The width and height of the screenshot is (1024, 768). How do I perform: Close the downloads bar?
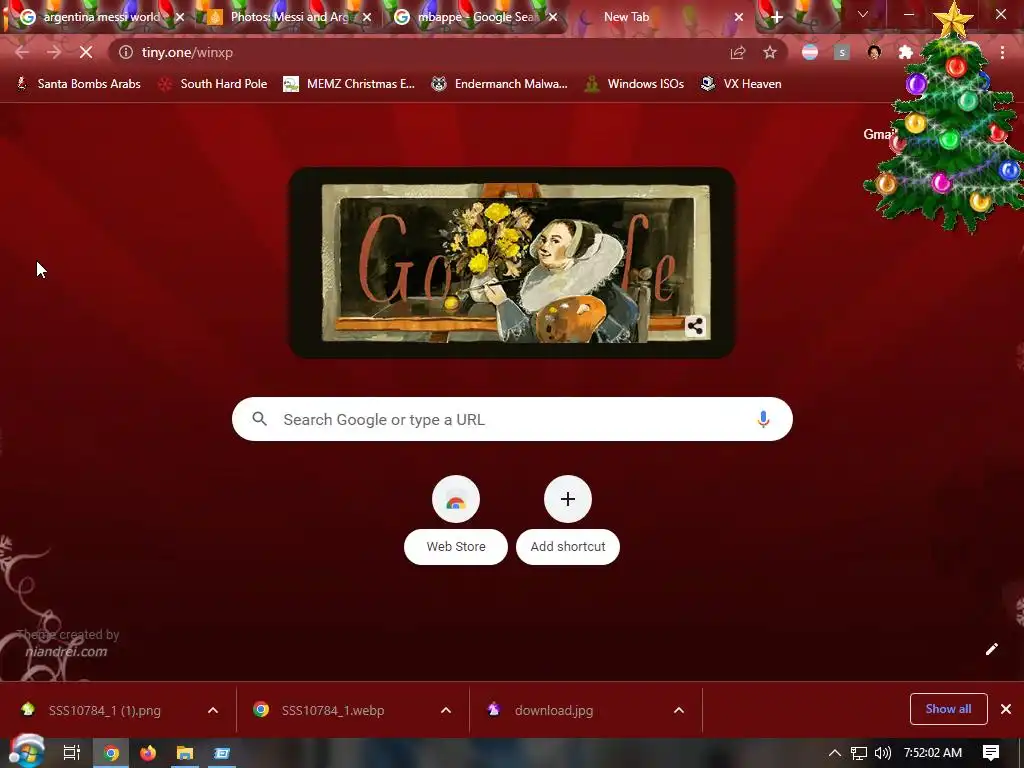(1006, 709)
